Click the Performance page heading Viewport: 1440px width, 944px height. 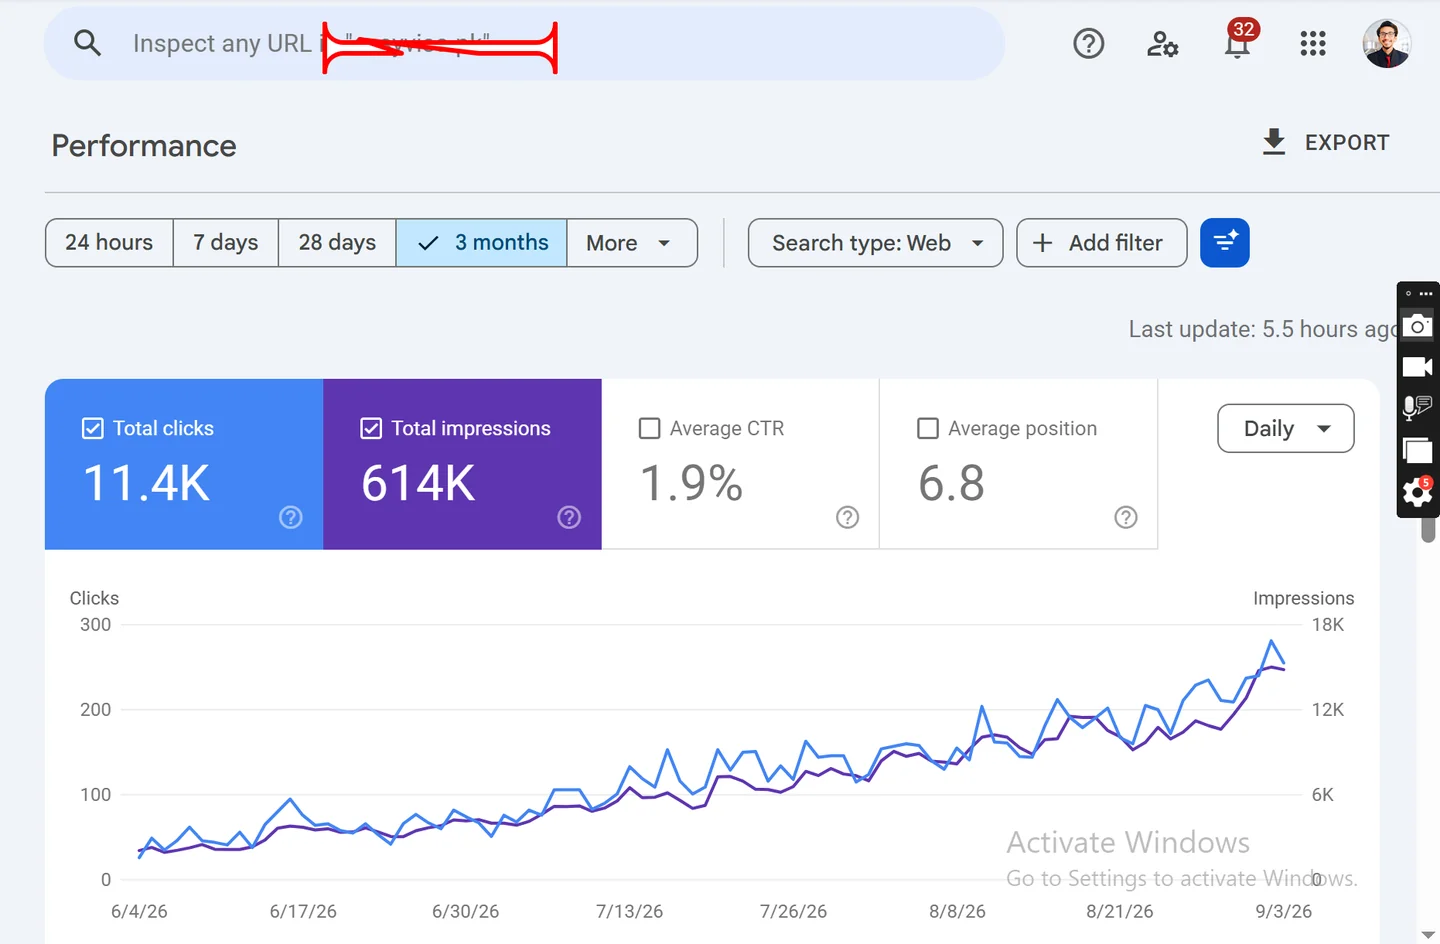tap(144, 146)
